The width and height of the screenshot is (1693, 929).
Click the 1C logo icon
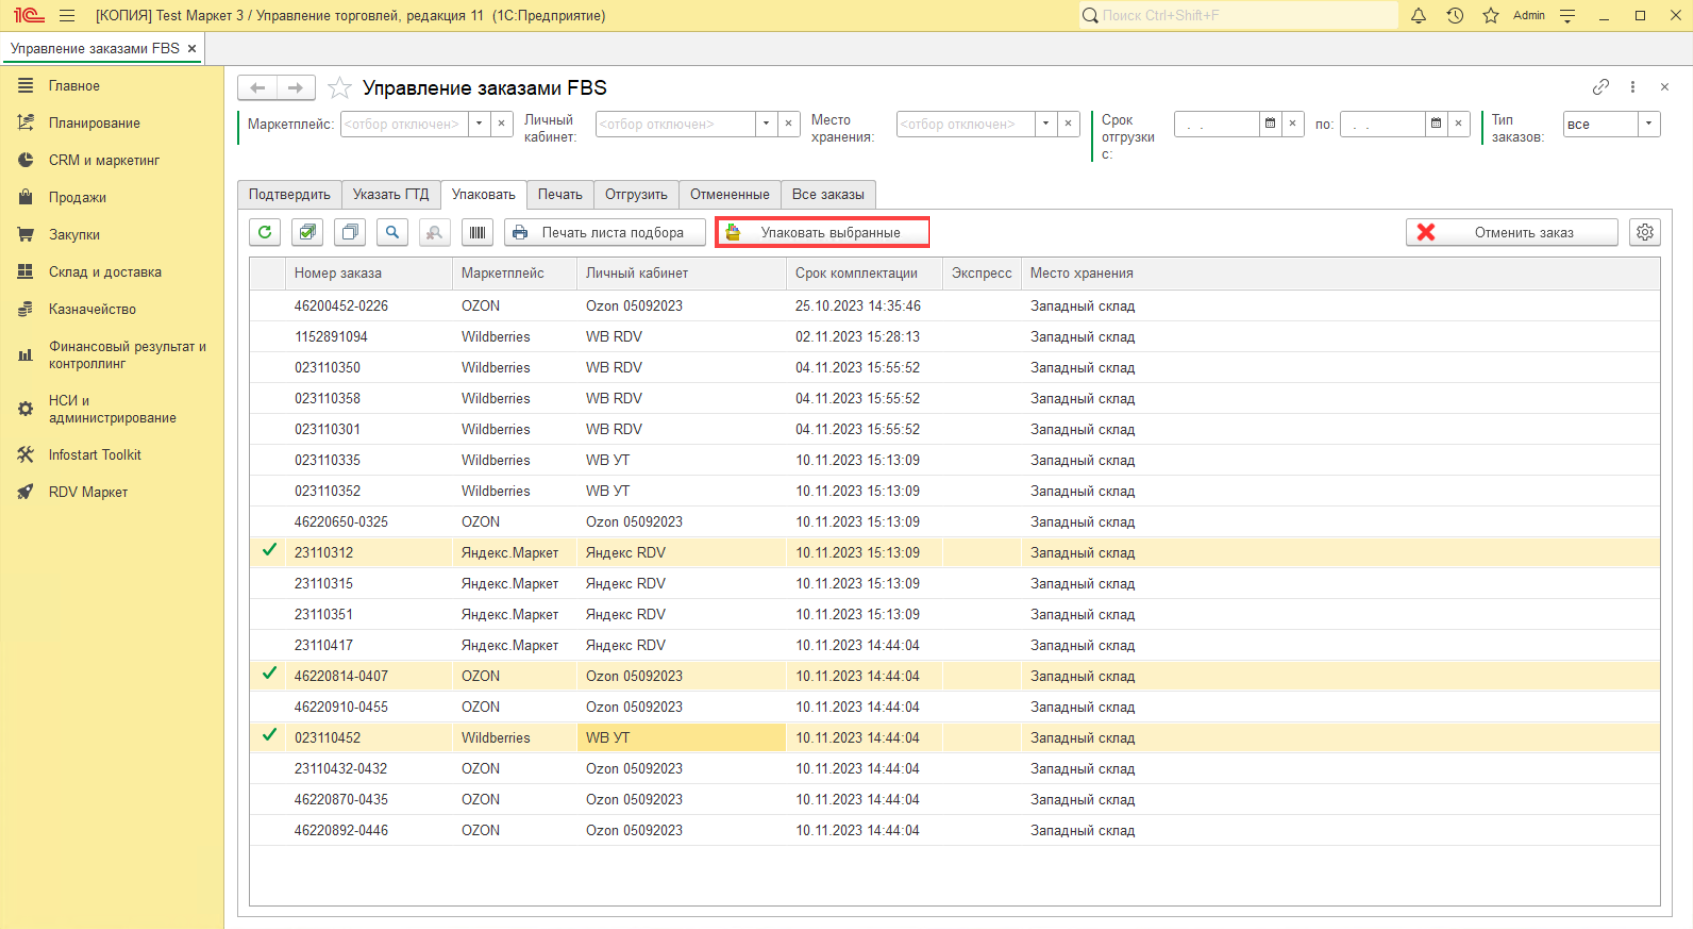click(29, 15)
